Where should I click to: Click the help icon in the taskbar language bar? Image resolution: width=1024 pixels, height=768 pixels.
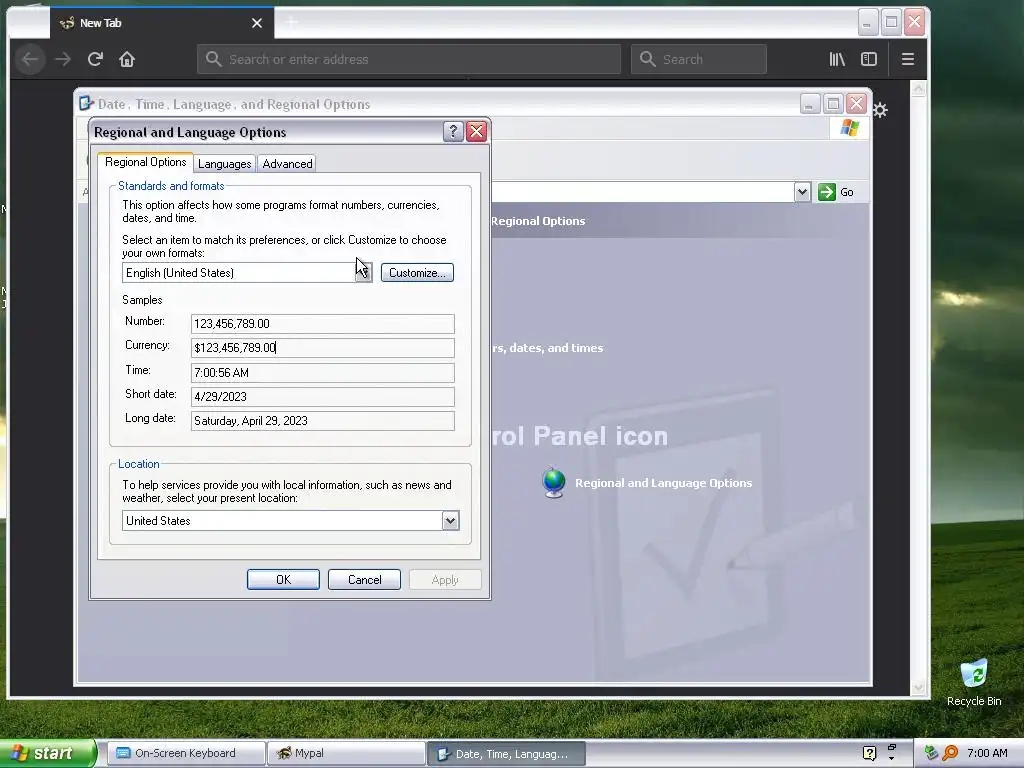pyautogui.click(x=869, y=753)
